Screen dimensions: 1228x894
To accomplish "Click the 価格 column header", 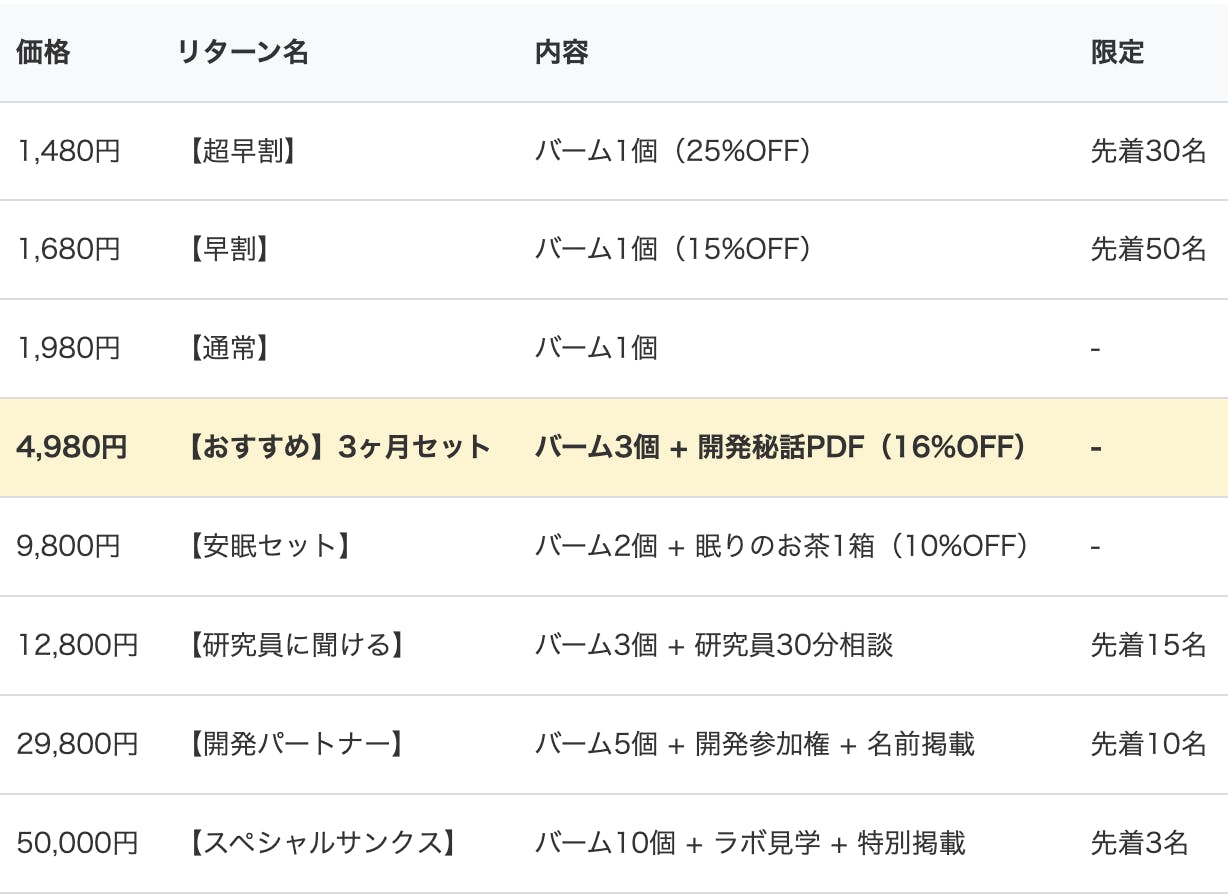I will point(44,53).
